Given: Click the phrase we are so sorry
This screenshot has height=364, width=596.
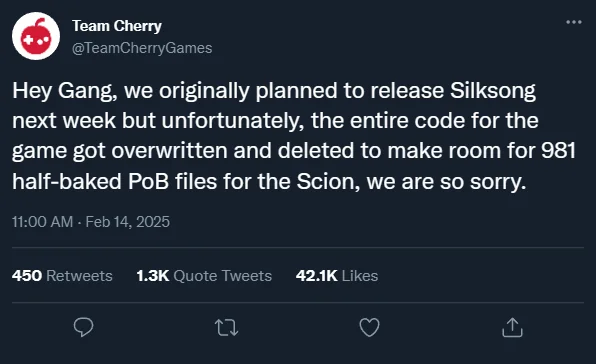Looking at the screenshot, I should pyautogui.click(x=446, y=181).
